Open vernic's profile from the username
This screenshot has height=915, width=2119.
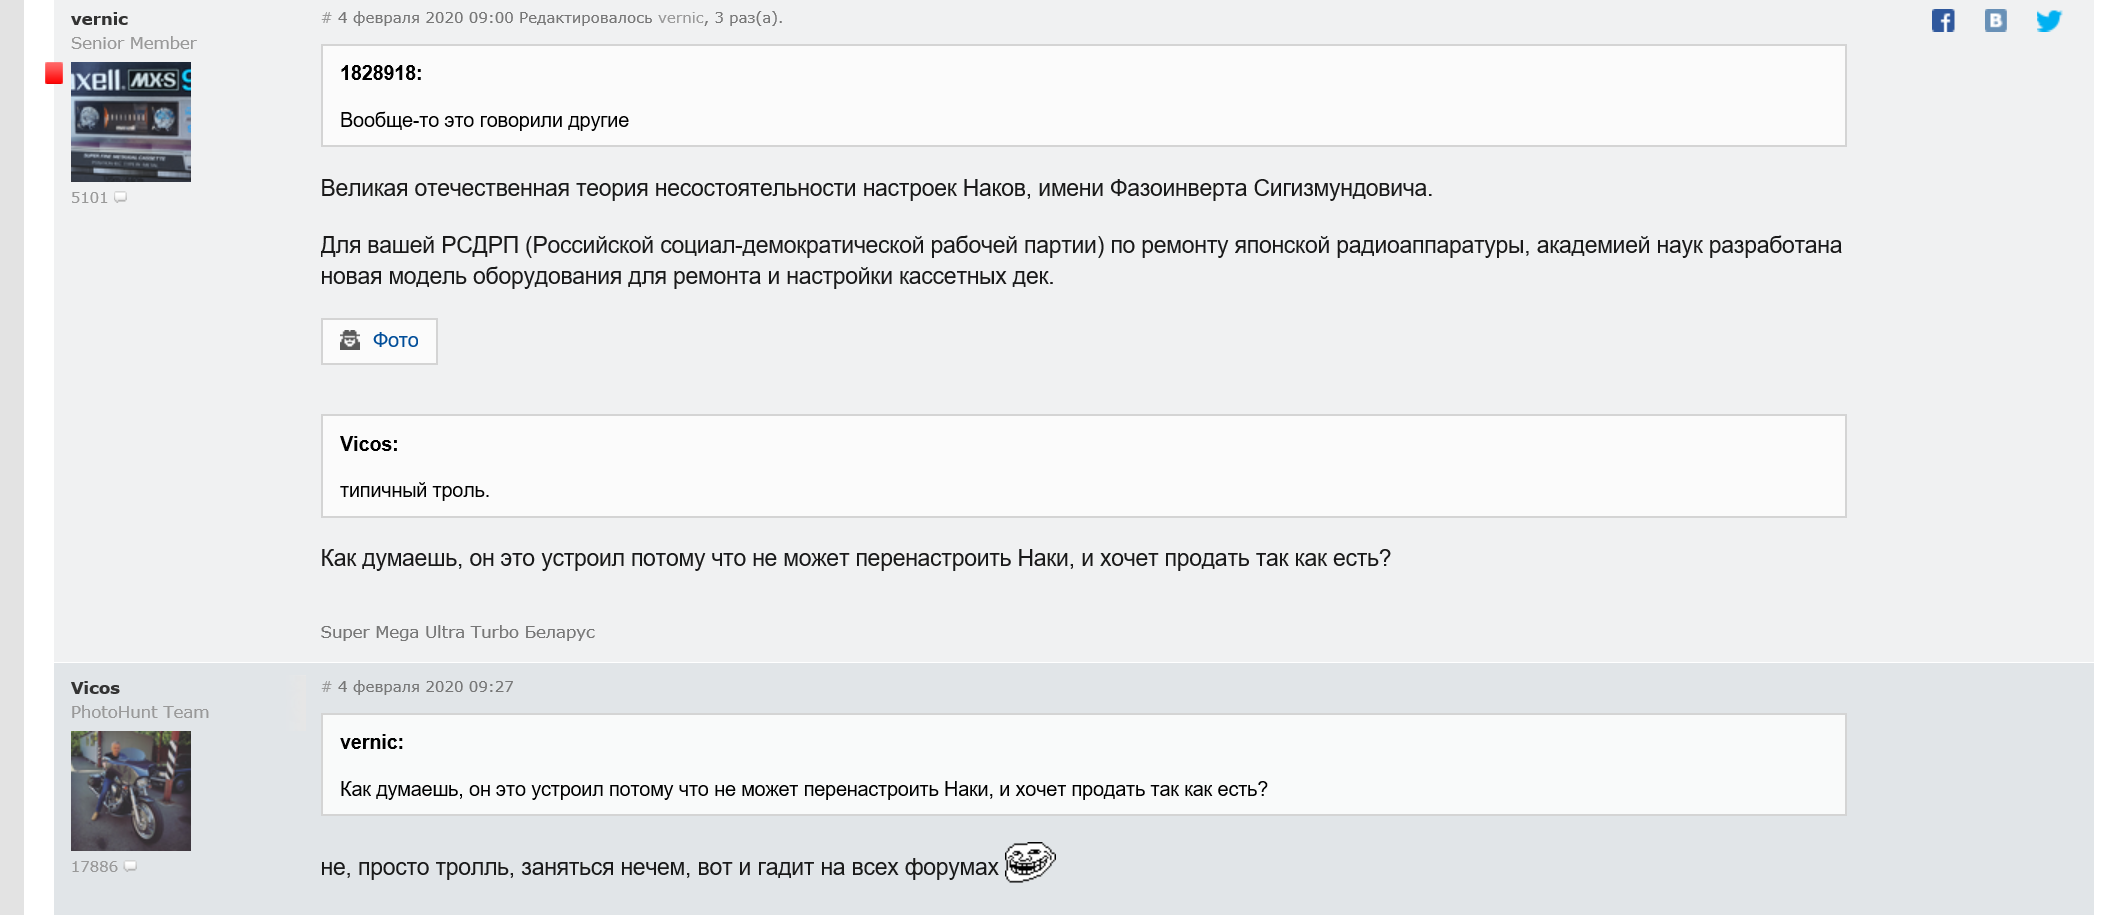[x=99, y=19]
